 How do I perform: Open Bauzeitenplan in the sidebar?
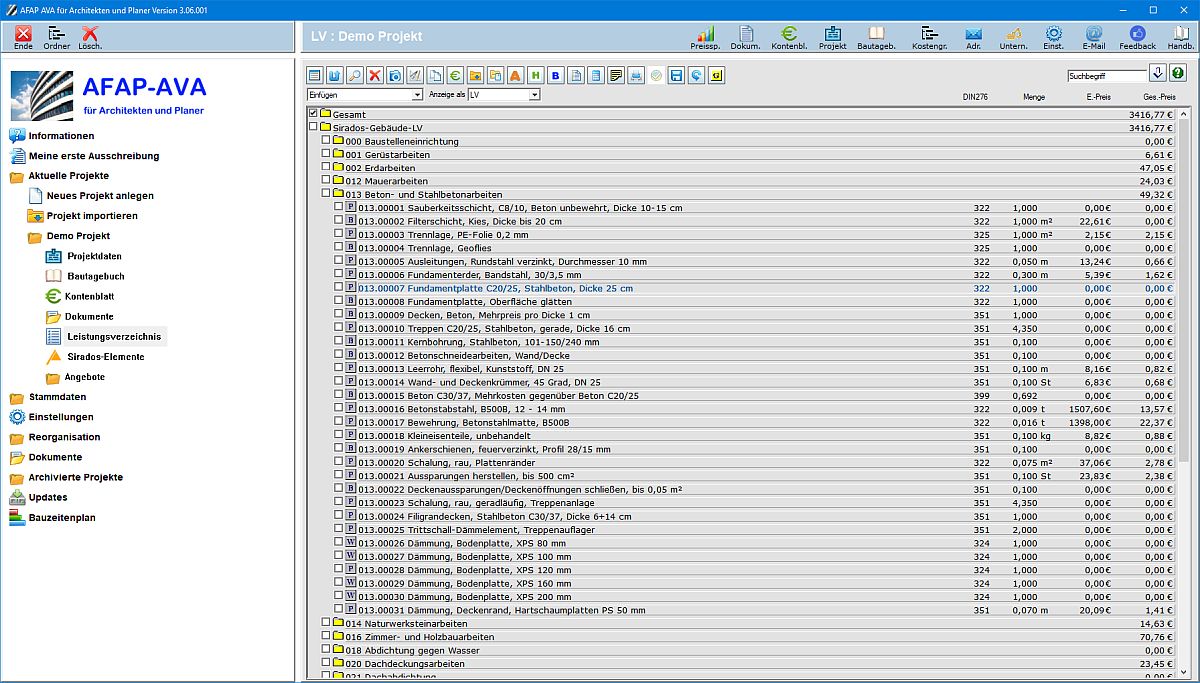pyautogui.click(x=53, y=517)
